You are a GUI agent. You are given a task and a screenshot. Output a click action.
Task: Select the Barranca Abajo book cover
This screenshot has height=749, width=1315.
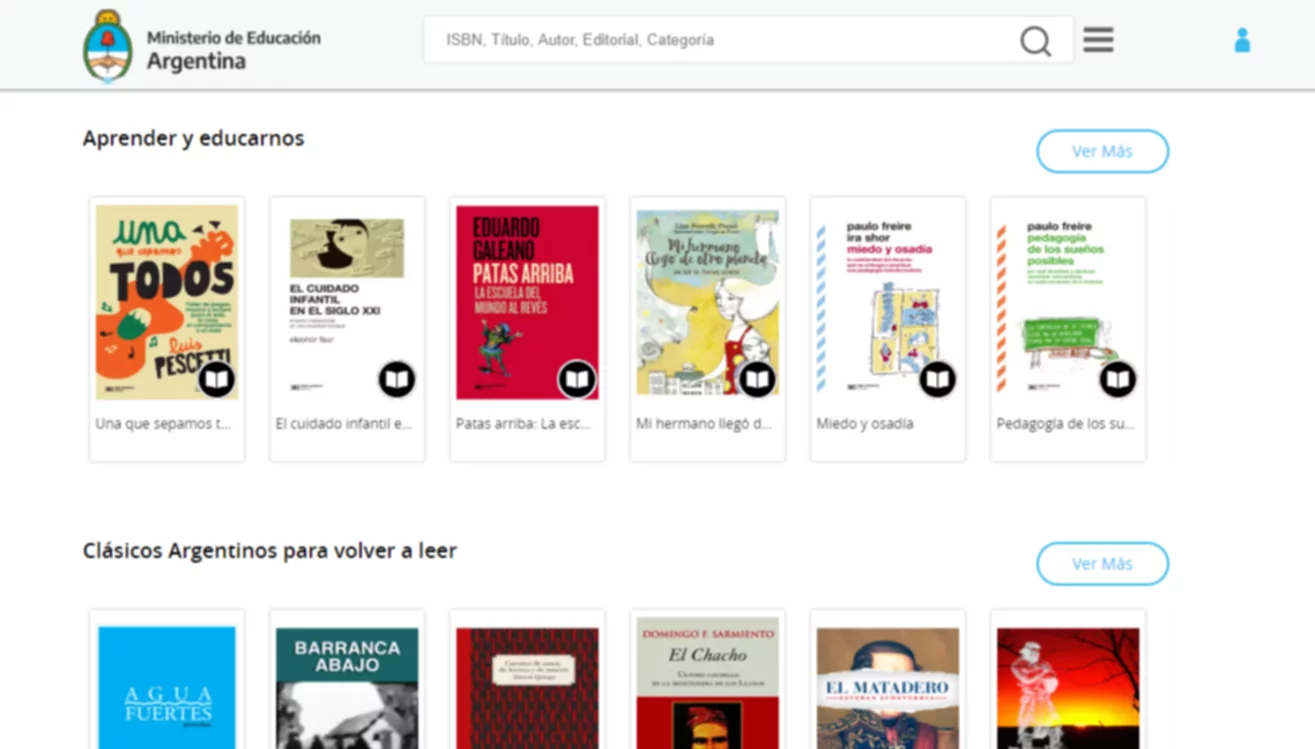pyautogui.click(x=347, y=688)
